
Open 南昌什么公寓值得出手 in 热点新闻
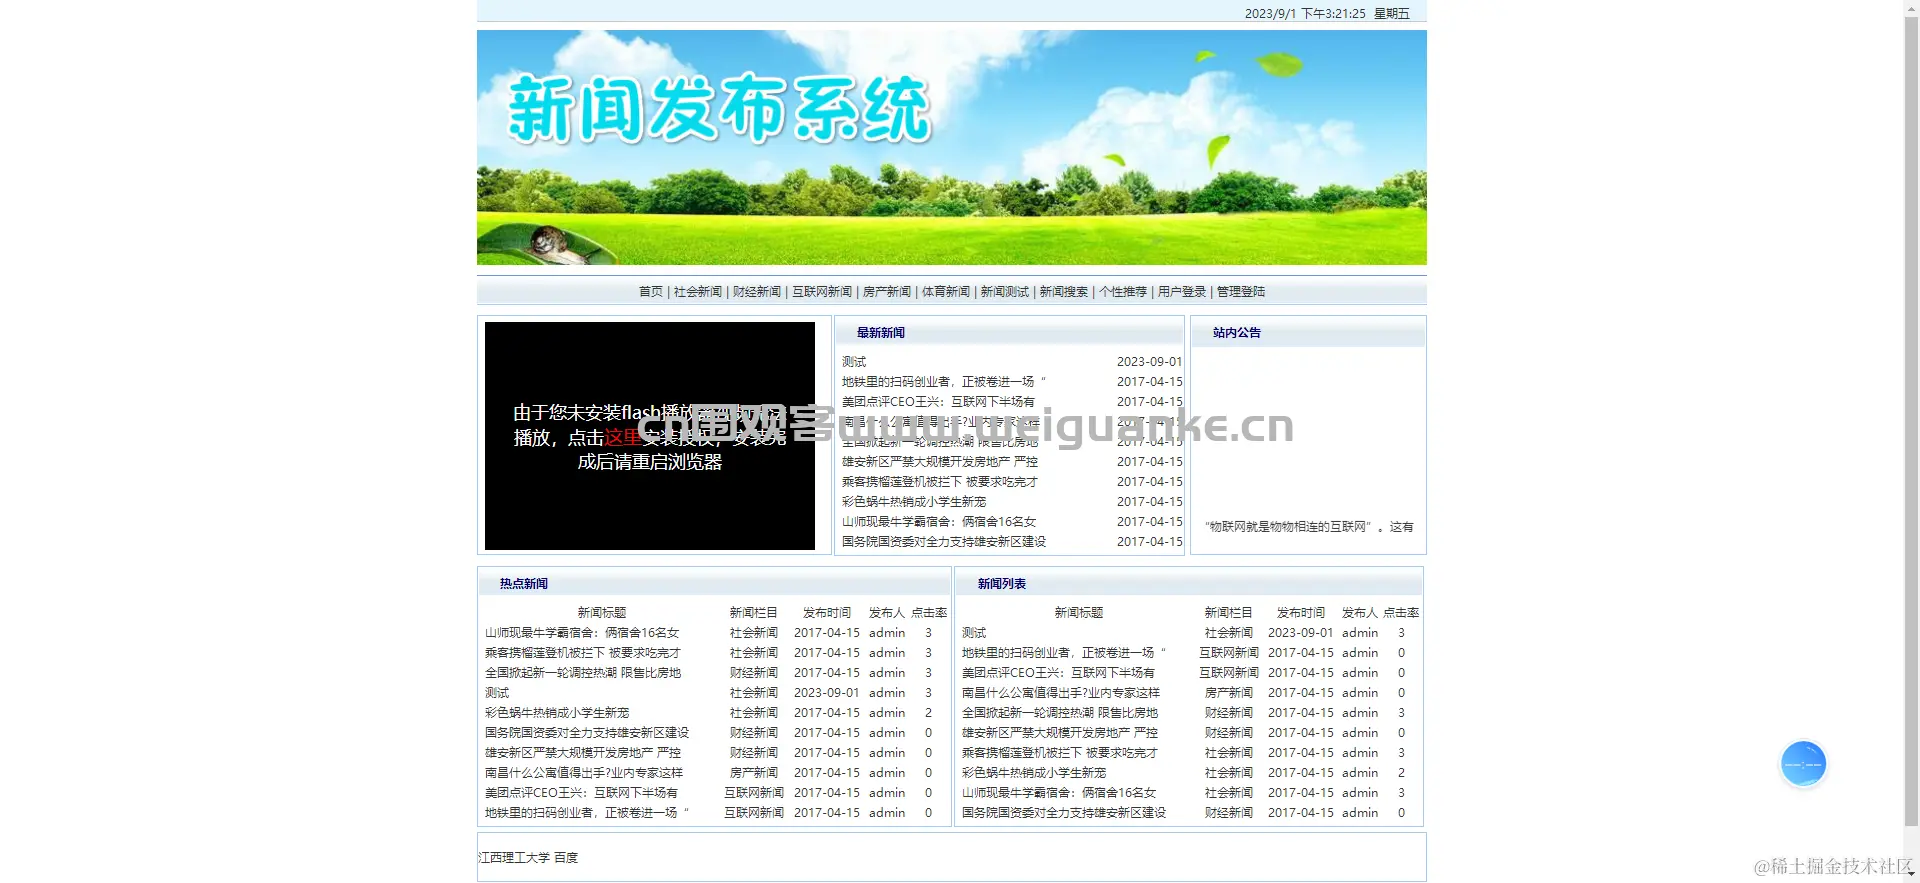pos(584,773)
